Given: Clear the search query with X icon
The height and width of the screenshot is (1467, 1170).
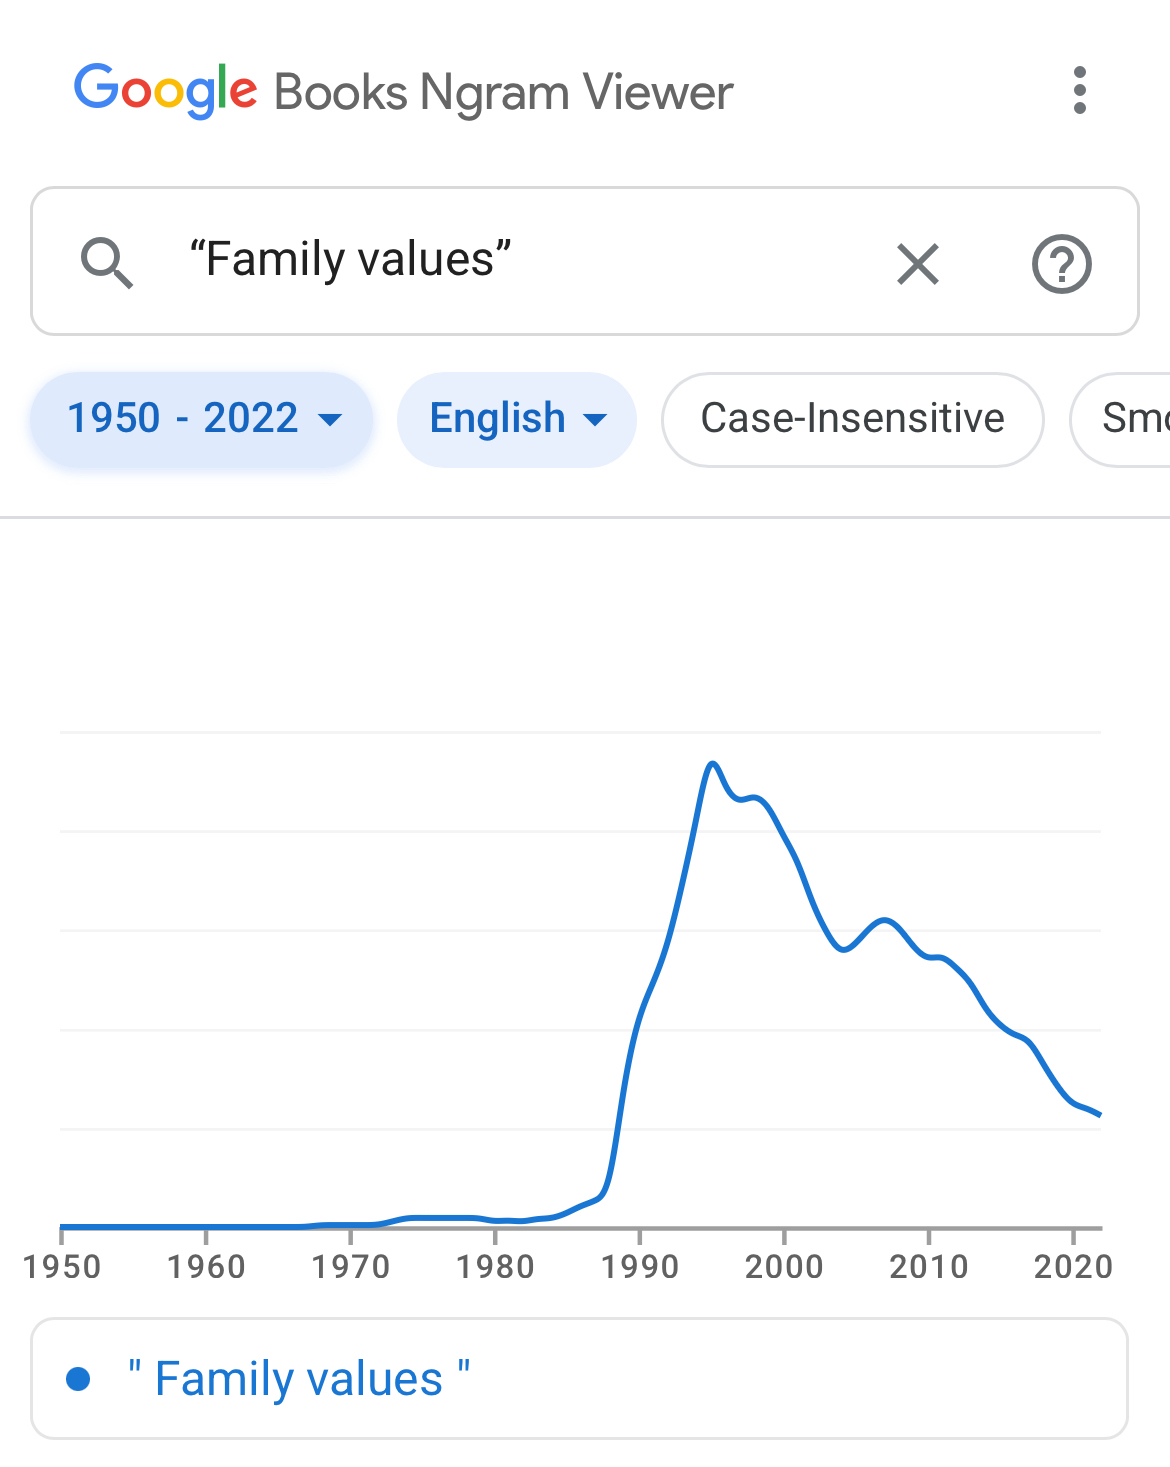Looking at the screenshot, I should 917,264.
